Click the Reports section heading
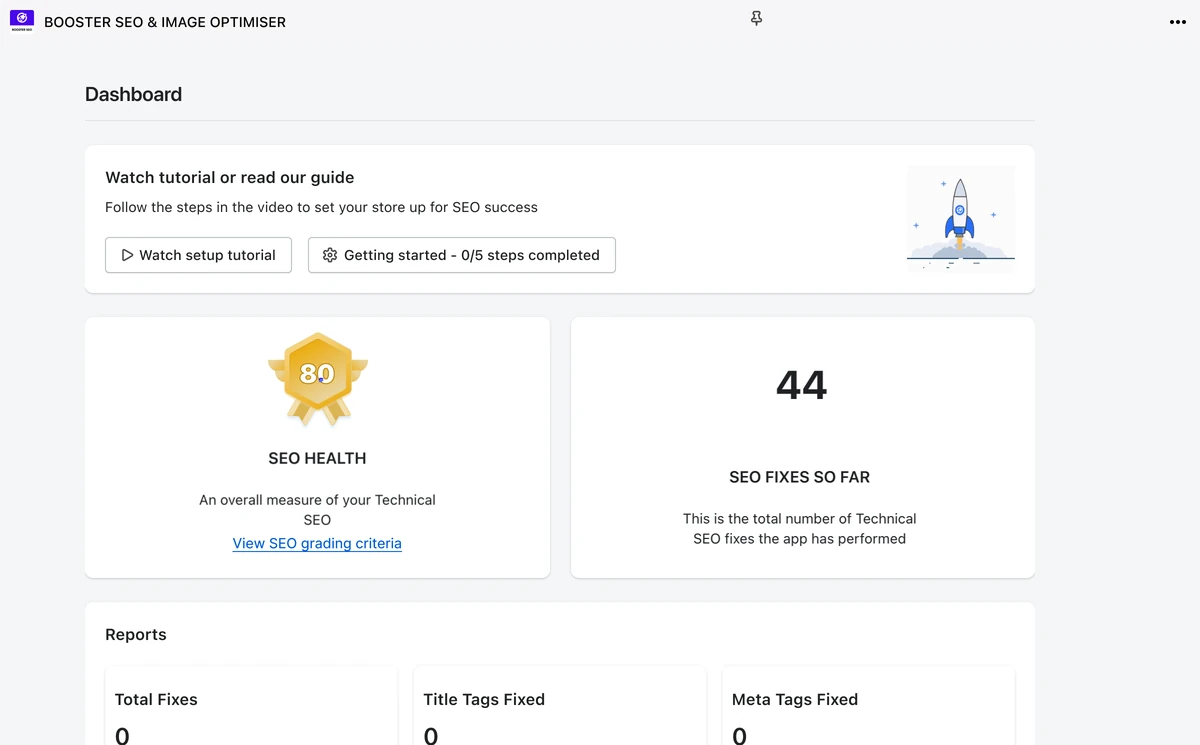Viewport: 1200px width, 745px height. (136, 635)
